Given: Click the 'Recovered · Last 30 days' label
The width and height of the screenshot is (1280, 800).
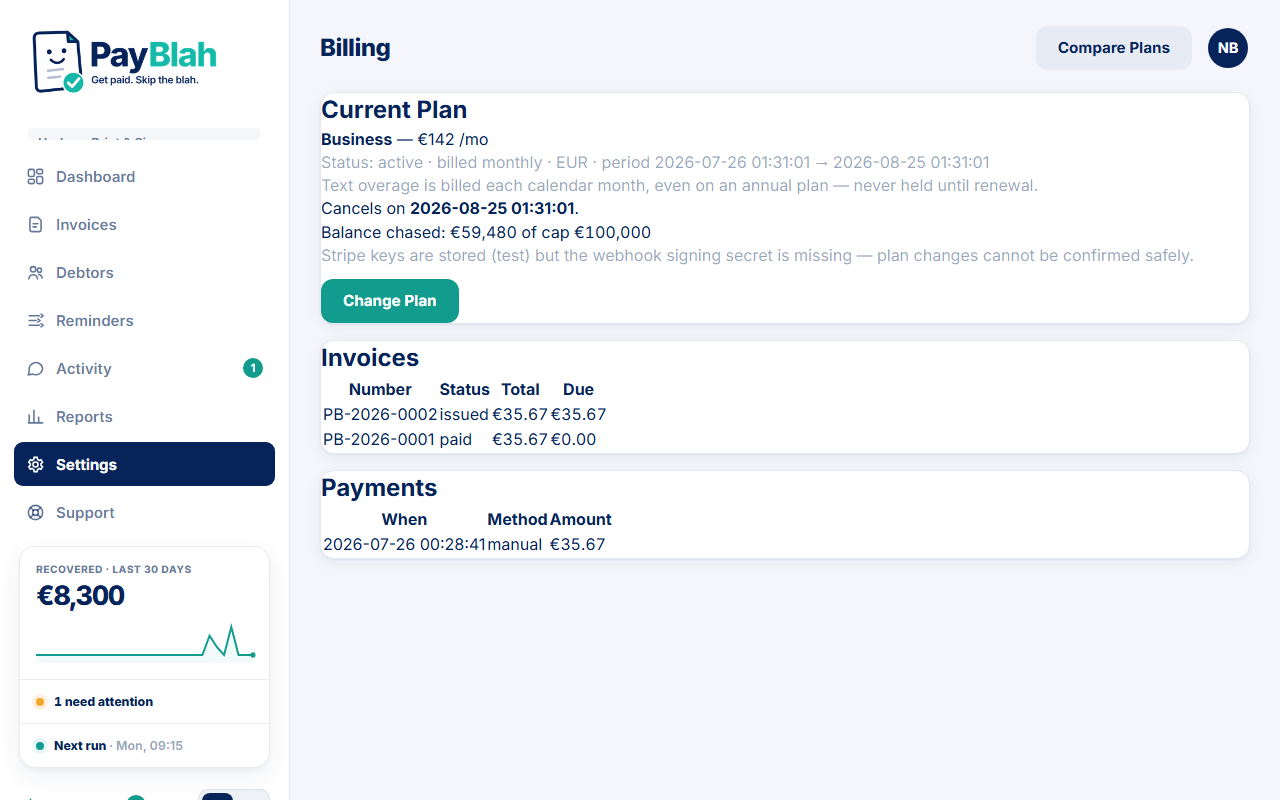Looking at the screenshot, I should [x=114, y=569].
